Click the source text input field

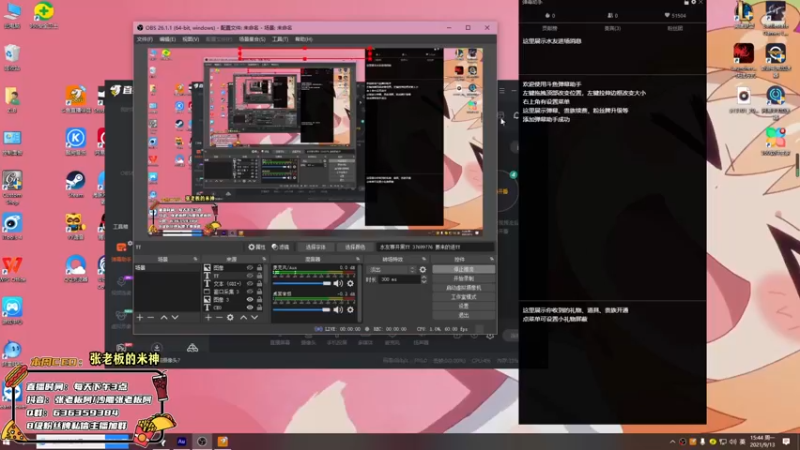pos(435,247)
